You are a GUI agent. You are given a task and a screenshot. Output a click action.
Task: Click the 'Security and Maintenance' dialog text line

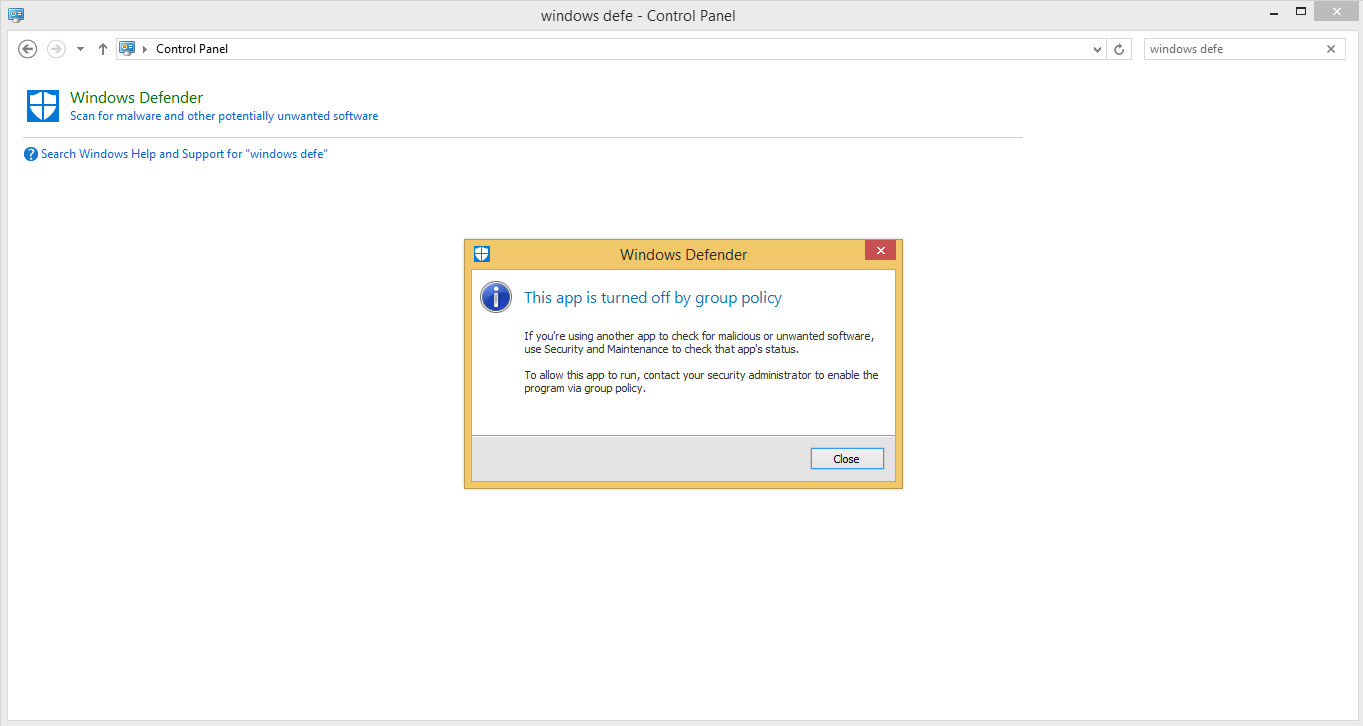coord(662,349)
